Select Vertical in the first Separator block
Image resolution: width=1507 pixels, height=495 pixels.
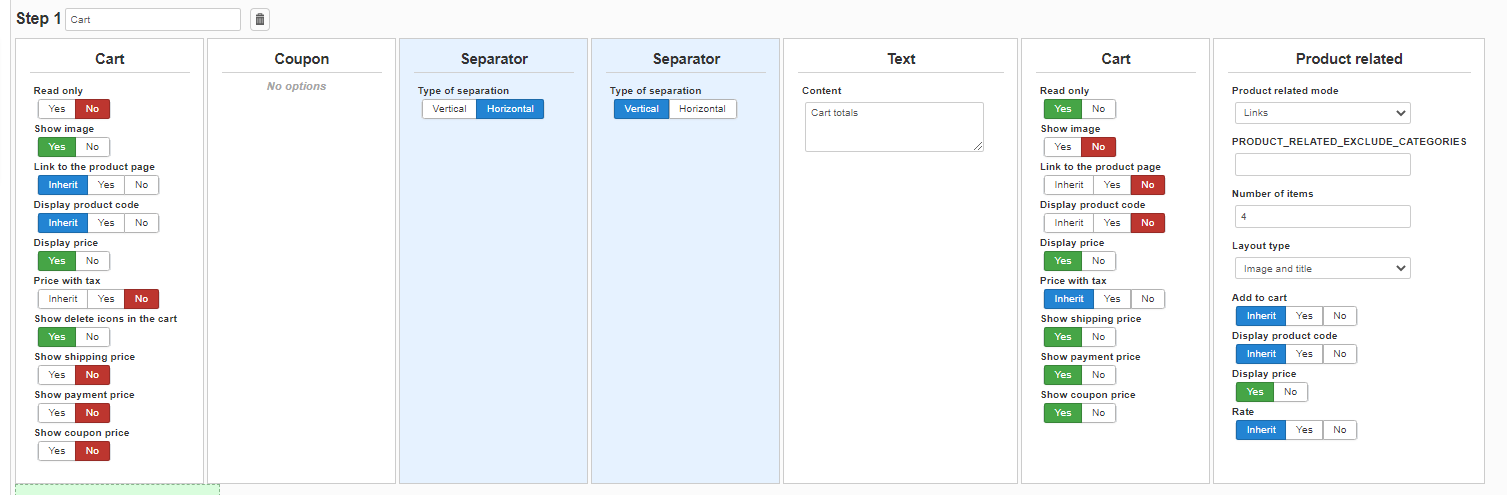point(449,109)
